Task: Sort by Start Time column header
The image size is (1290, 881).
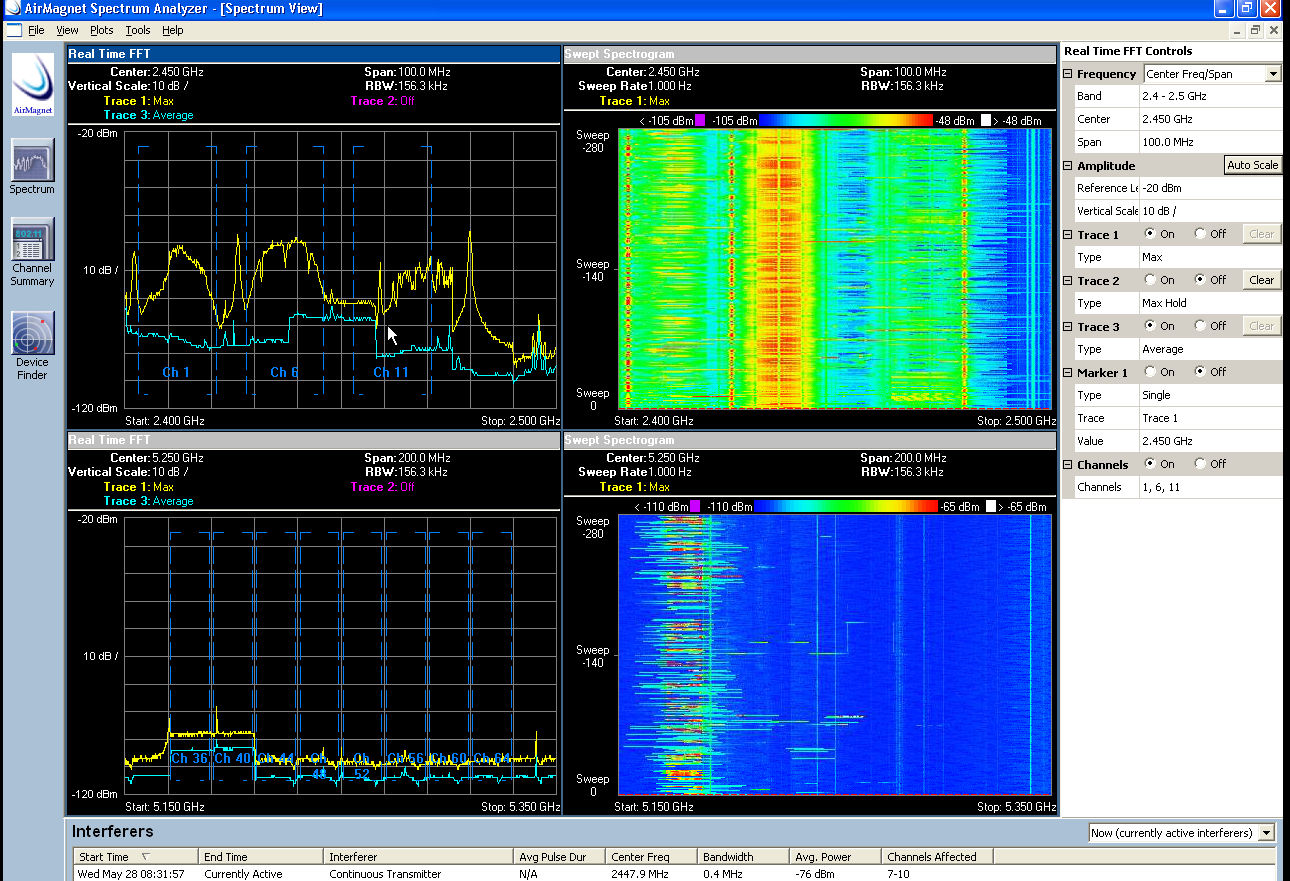Action: coord(136,857)
